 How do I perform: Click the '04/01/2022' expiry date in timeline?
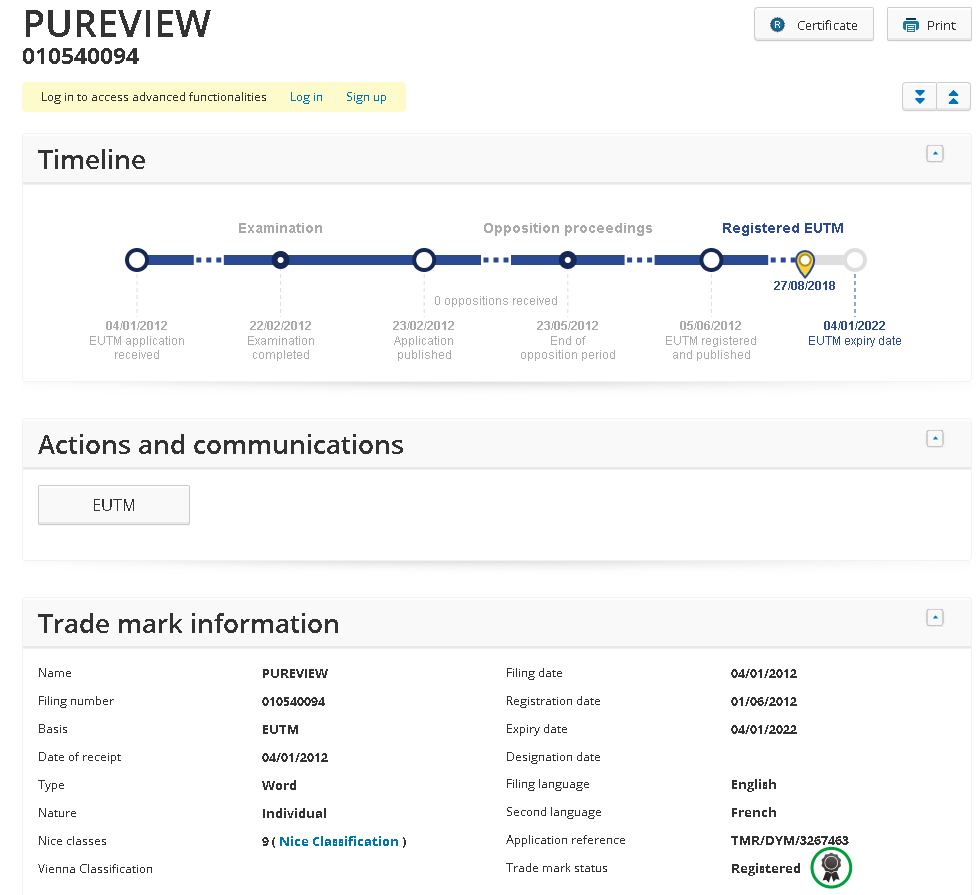pos(854,326)
